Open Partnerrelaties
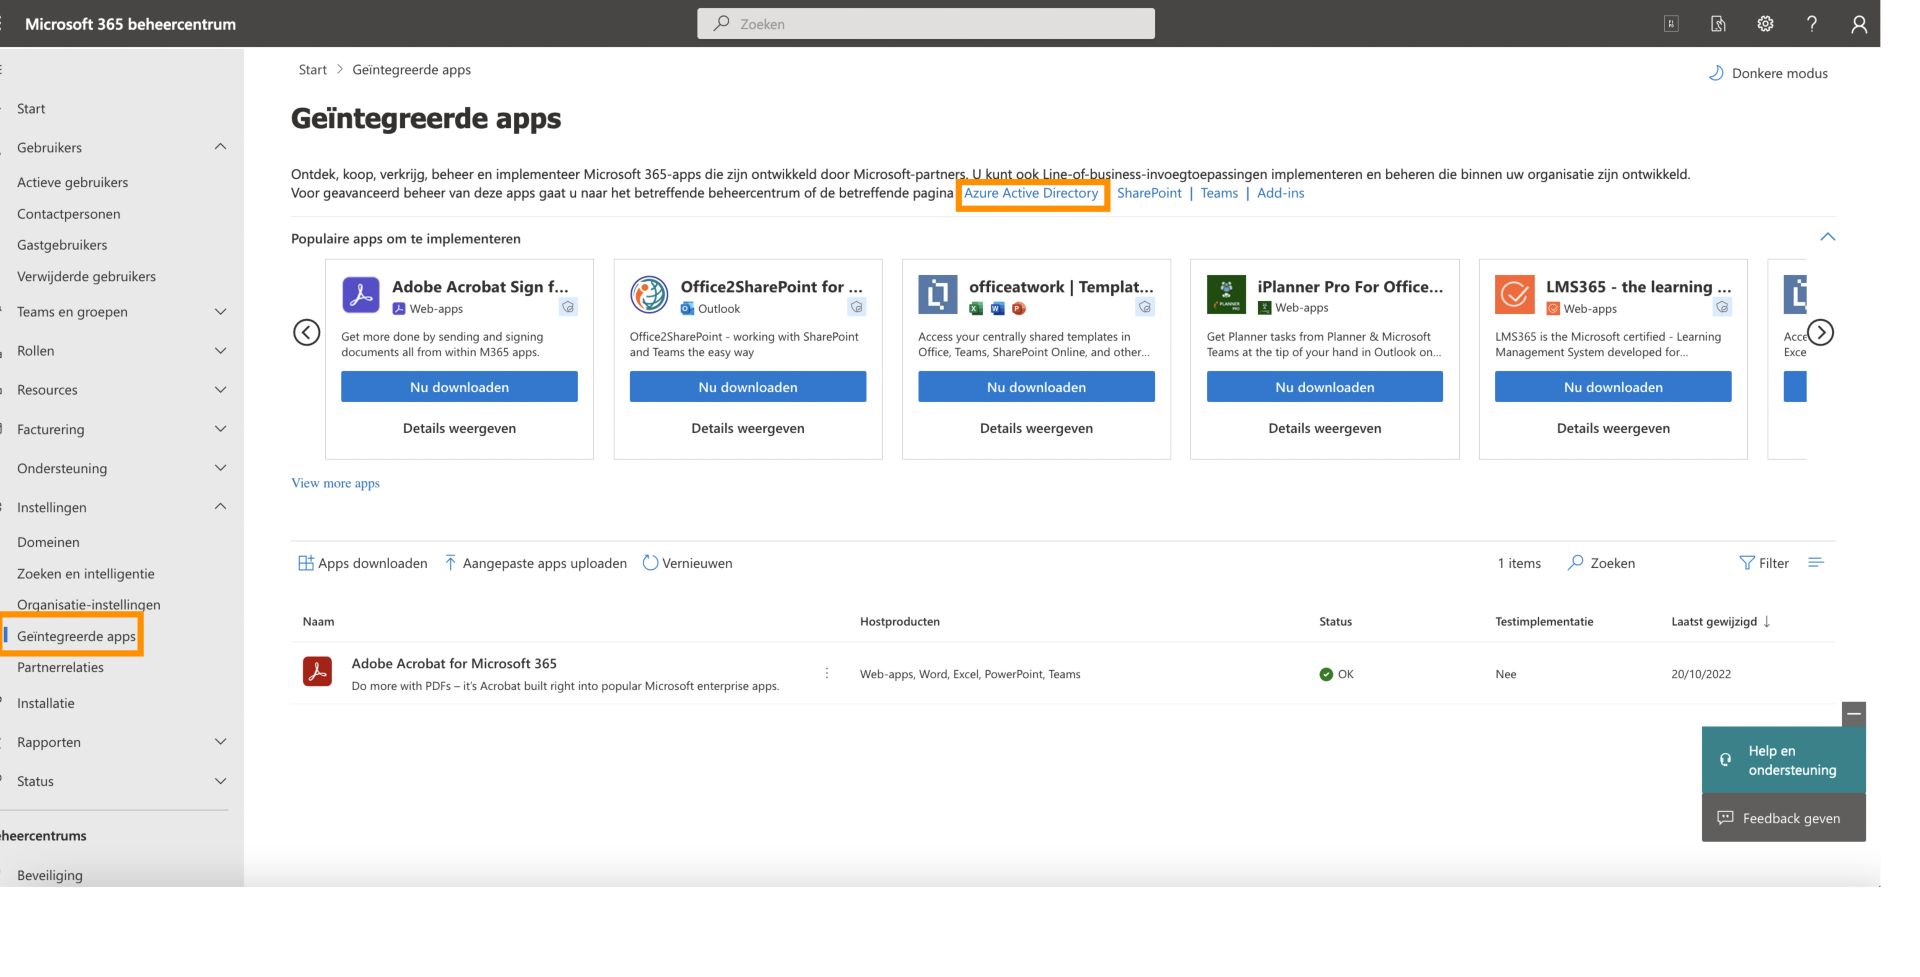Image resolution: width=1920 pixels, height=977 pixels. [60, 667]
